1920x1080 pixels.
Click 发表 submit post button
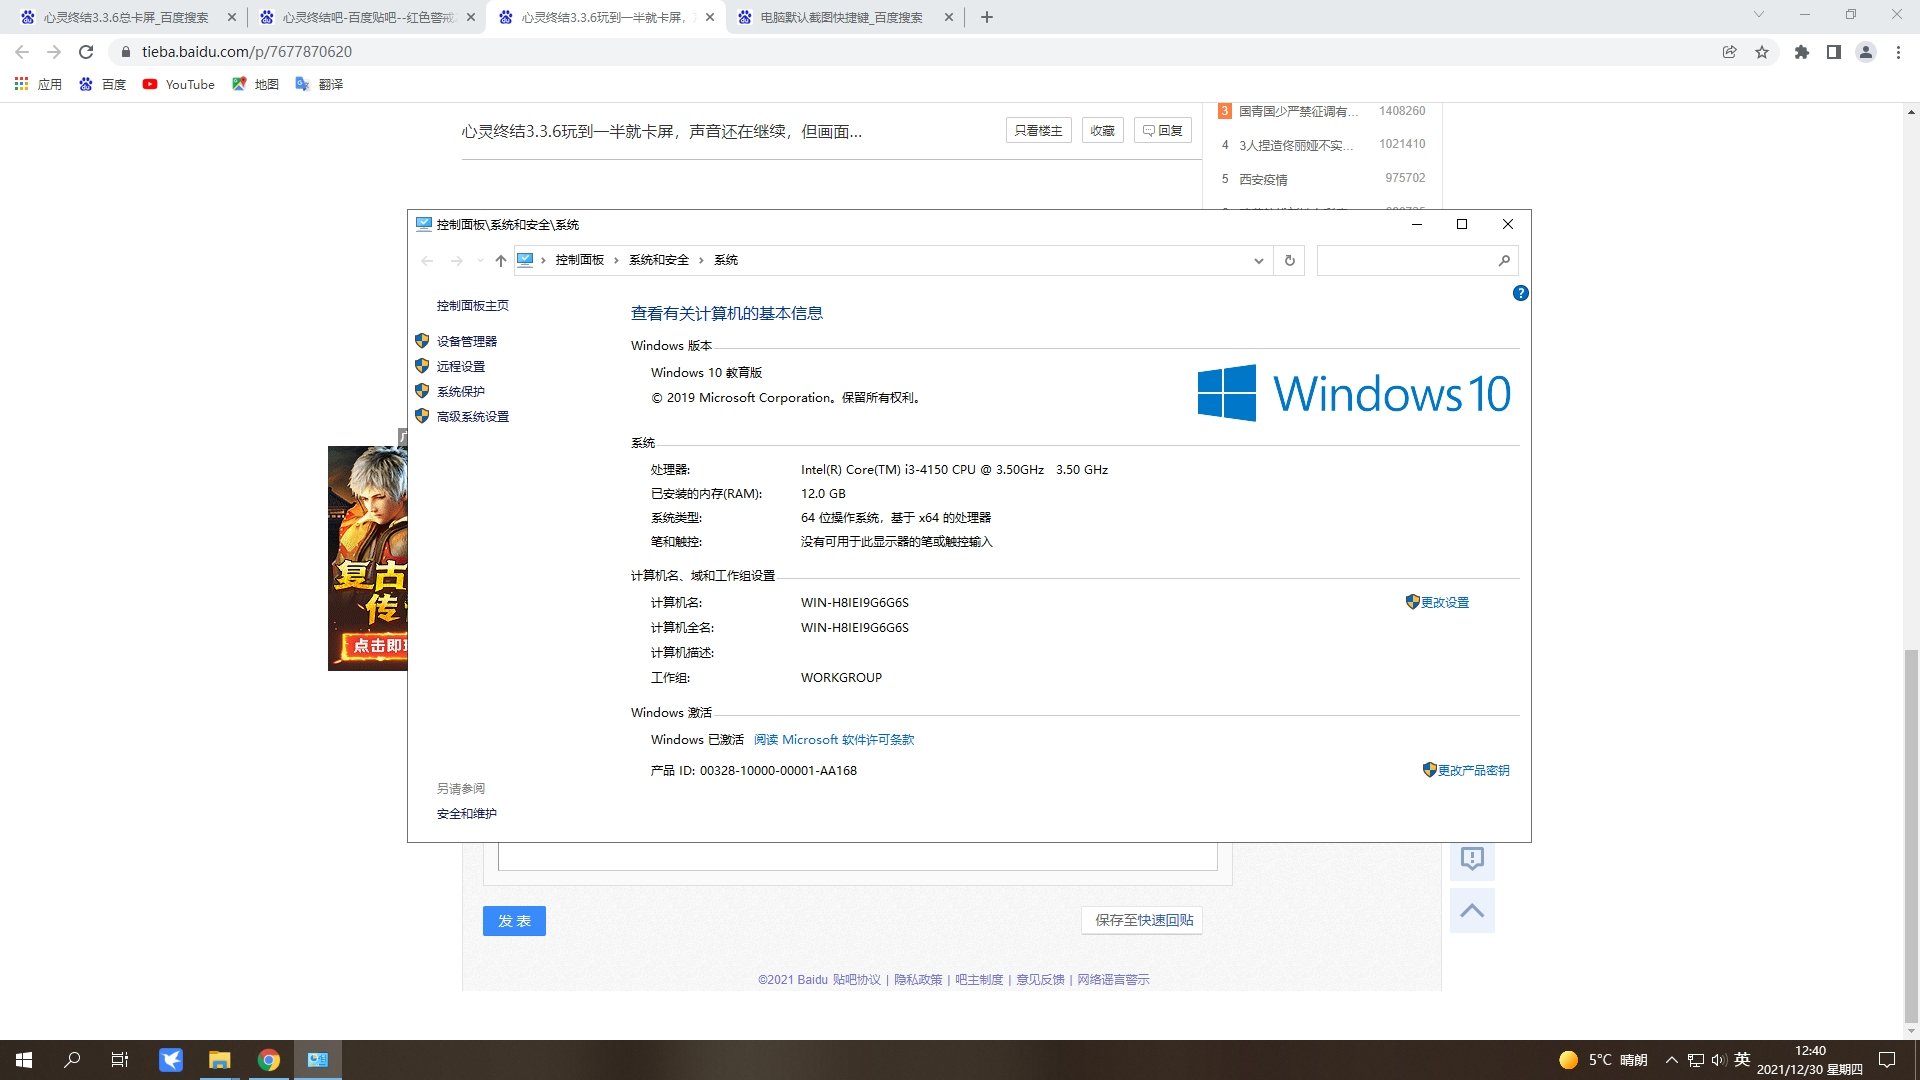pos(514,921)
